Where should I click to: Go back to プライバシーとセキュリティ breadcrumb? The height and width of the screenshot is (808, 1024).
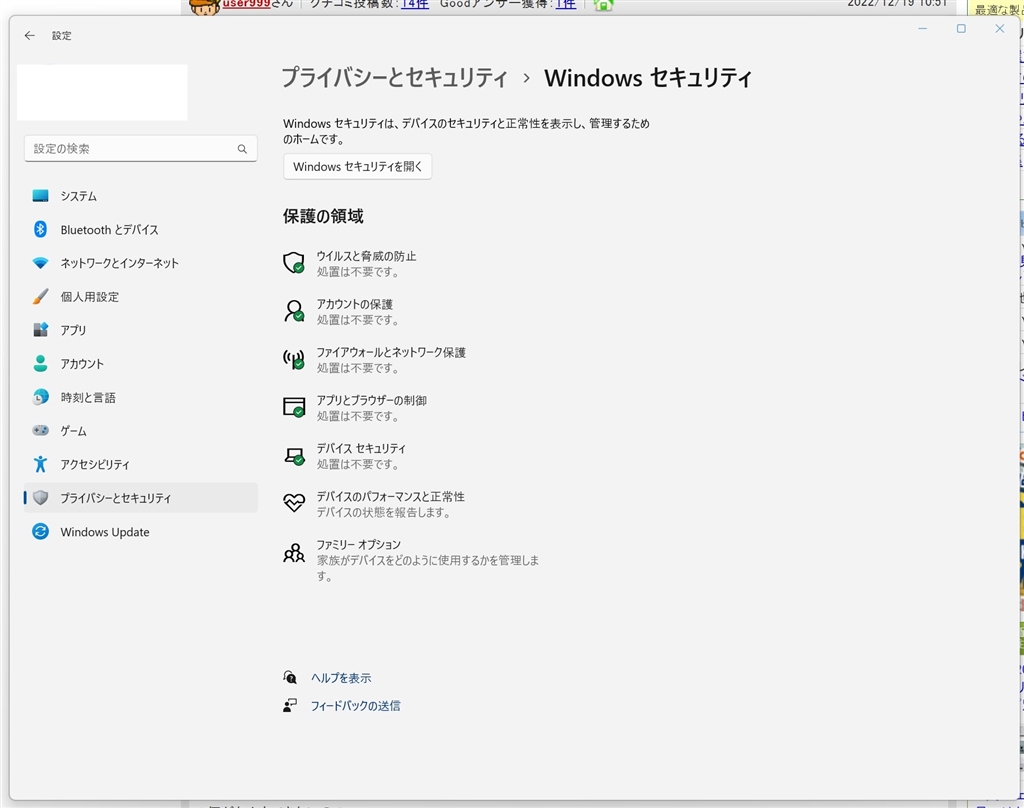click(394, 78)
